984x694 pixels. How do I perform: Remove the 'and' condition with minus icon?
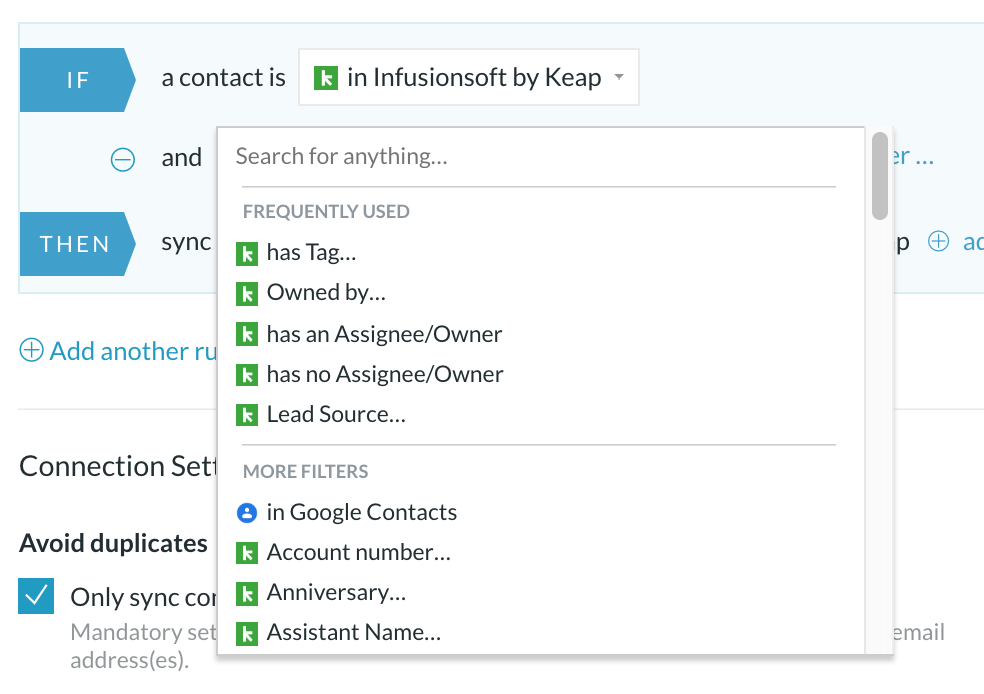pos(122,159)
